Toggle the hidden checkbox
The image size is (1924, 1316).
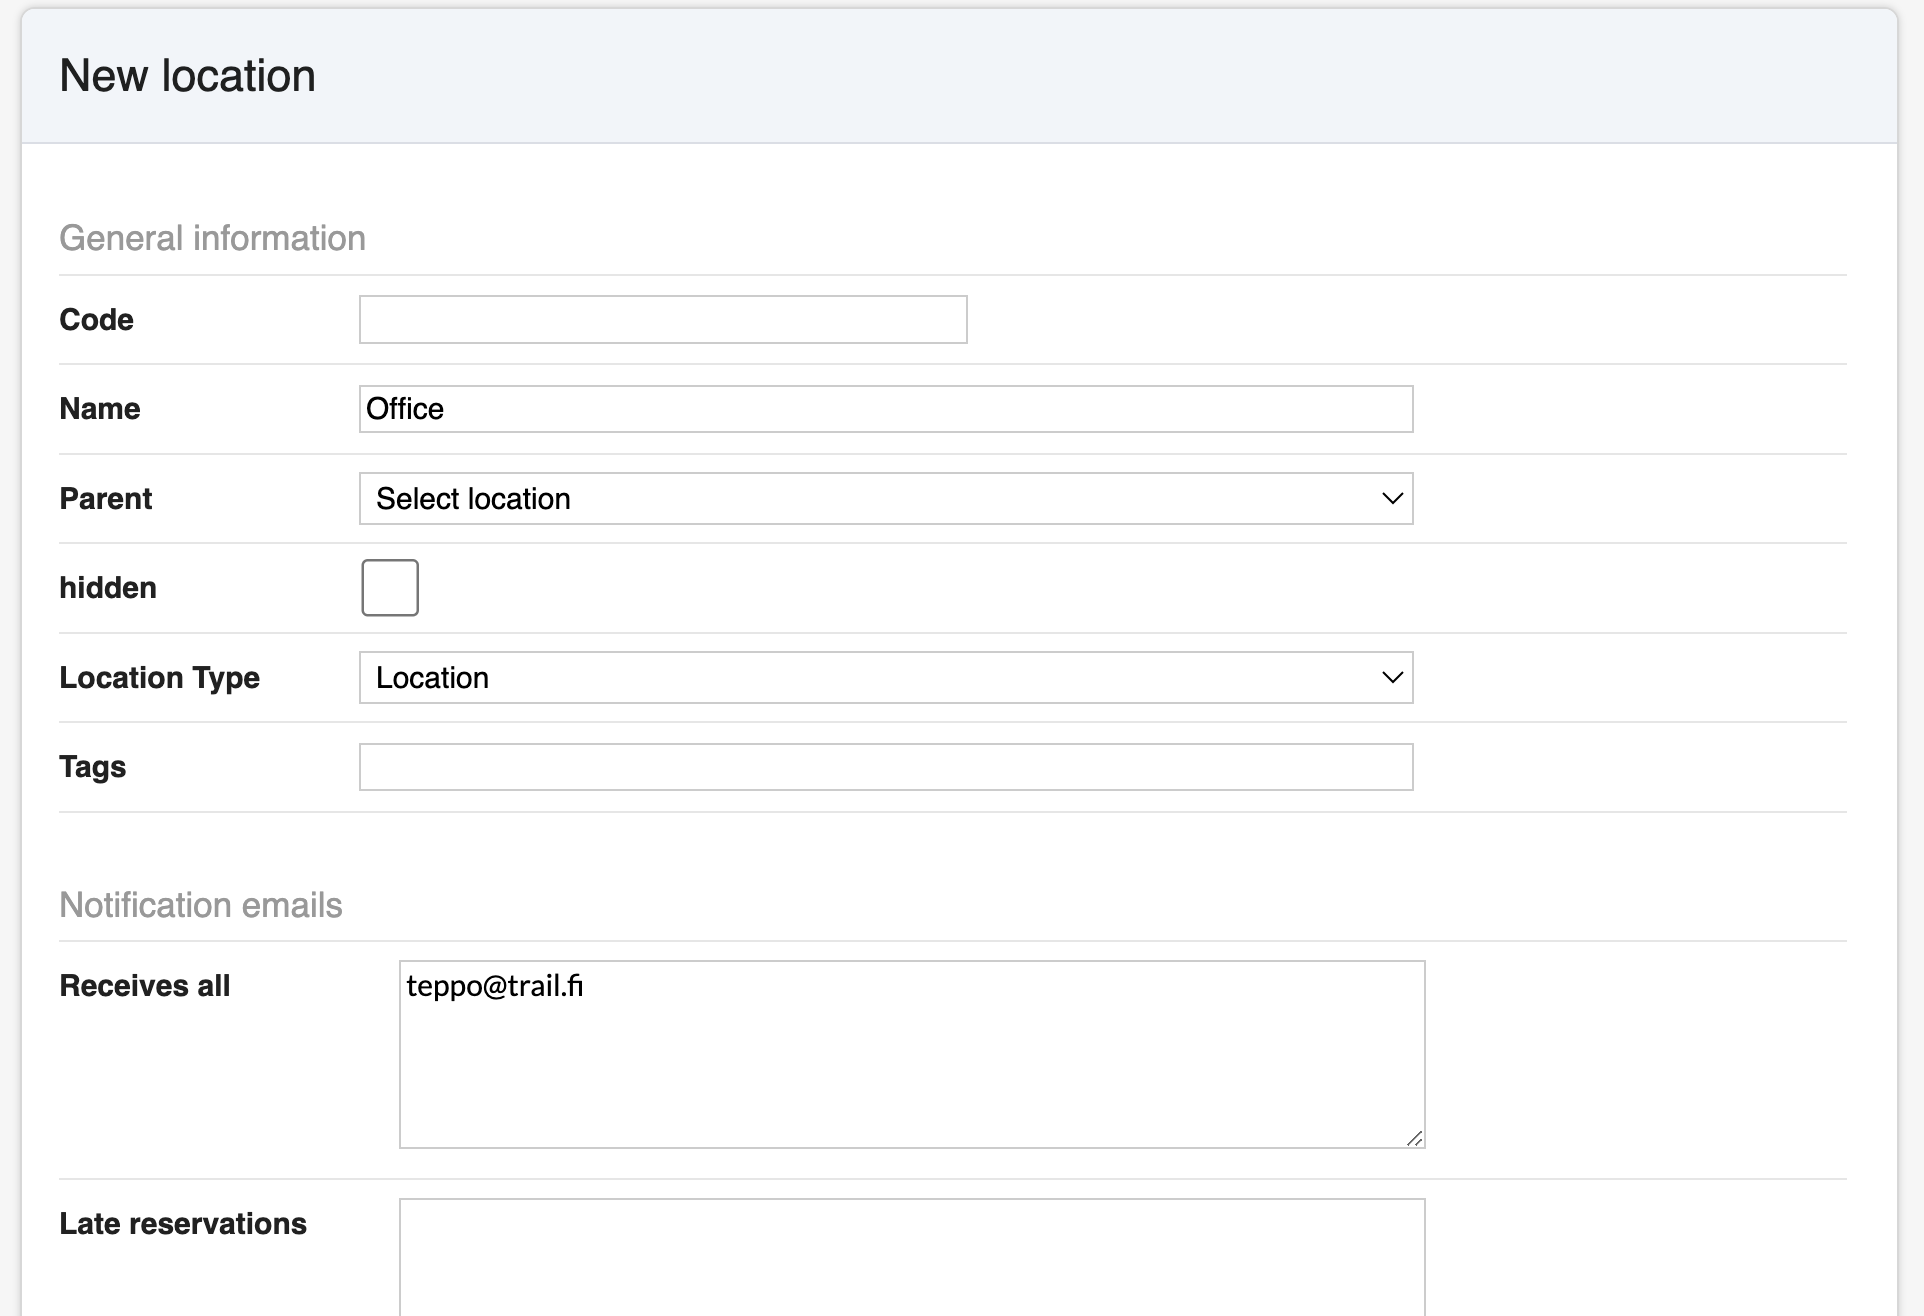click(x=390, y=588)
